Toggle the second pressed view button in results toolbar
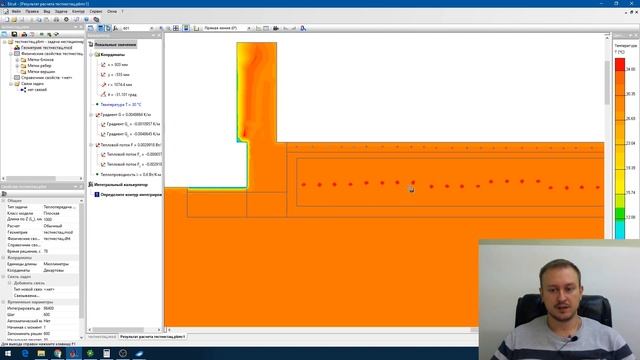640x360 pixels. click(x=101, y=28)
